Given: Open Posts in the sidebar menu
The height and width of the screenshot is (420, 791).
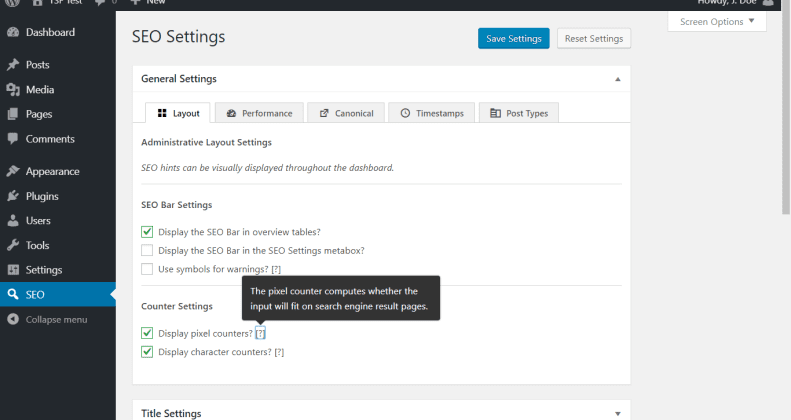Looking at the screenshot, I should [x=58, y=65].
